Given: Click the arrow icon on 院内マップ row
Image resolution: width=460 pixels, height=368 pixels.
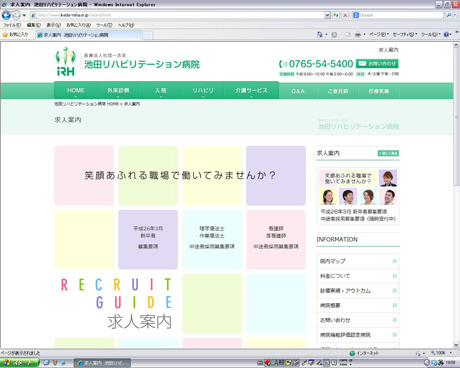Looking at the screenshot, I should tap(395, 261).
